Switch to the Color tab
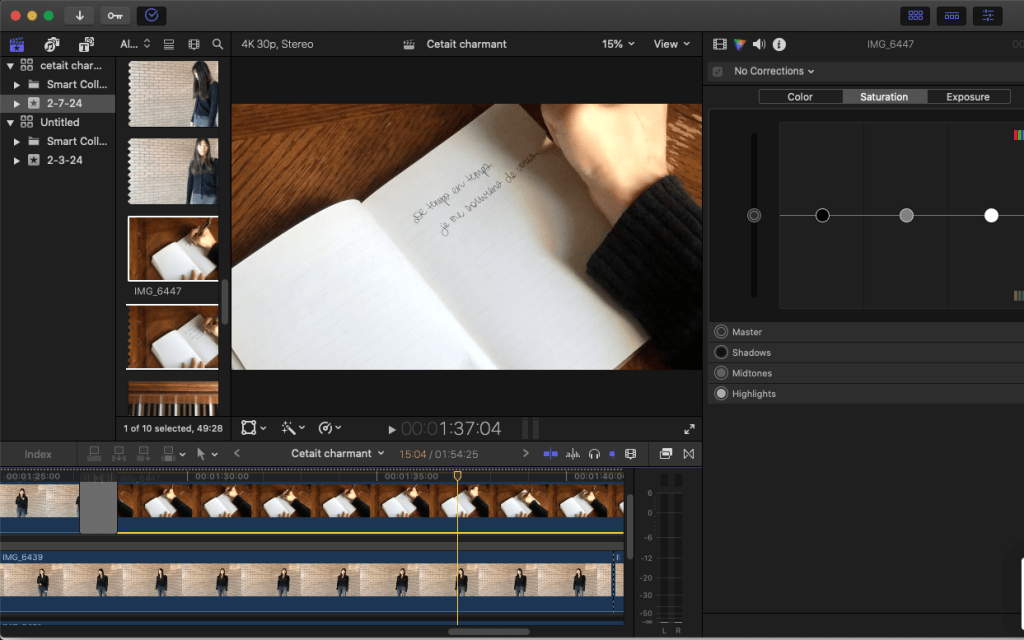This screenshot has width=1024, height=640. pos(800,97)
